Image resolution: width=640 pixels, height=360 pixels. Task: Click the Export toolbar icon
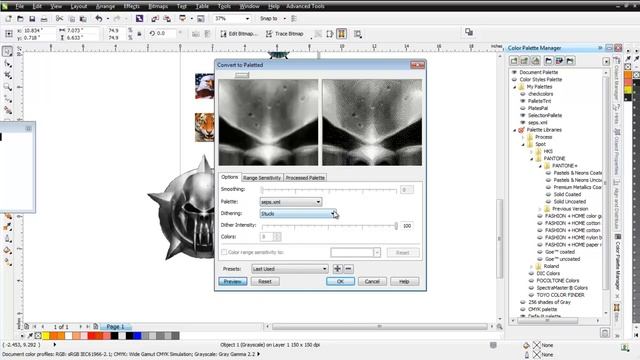pos(167,19)
